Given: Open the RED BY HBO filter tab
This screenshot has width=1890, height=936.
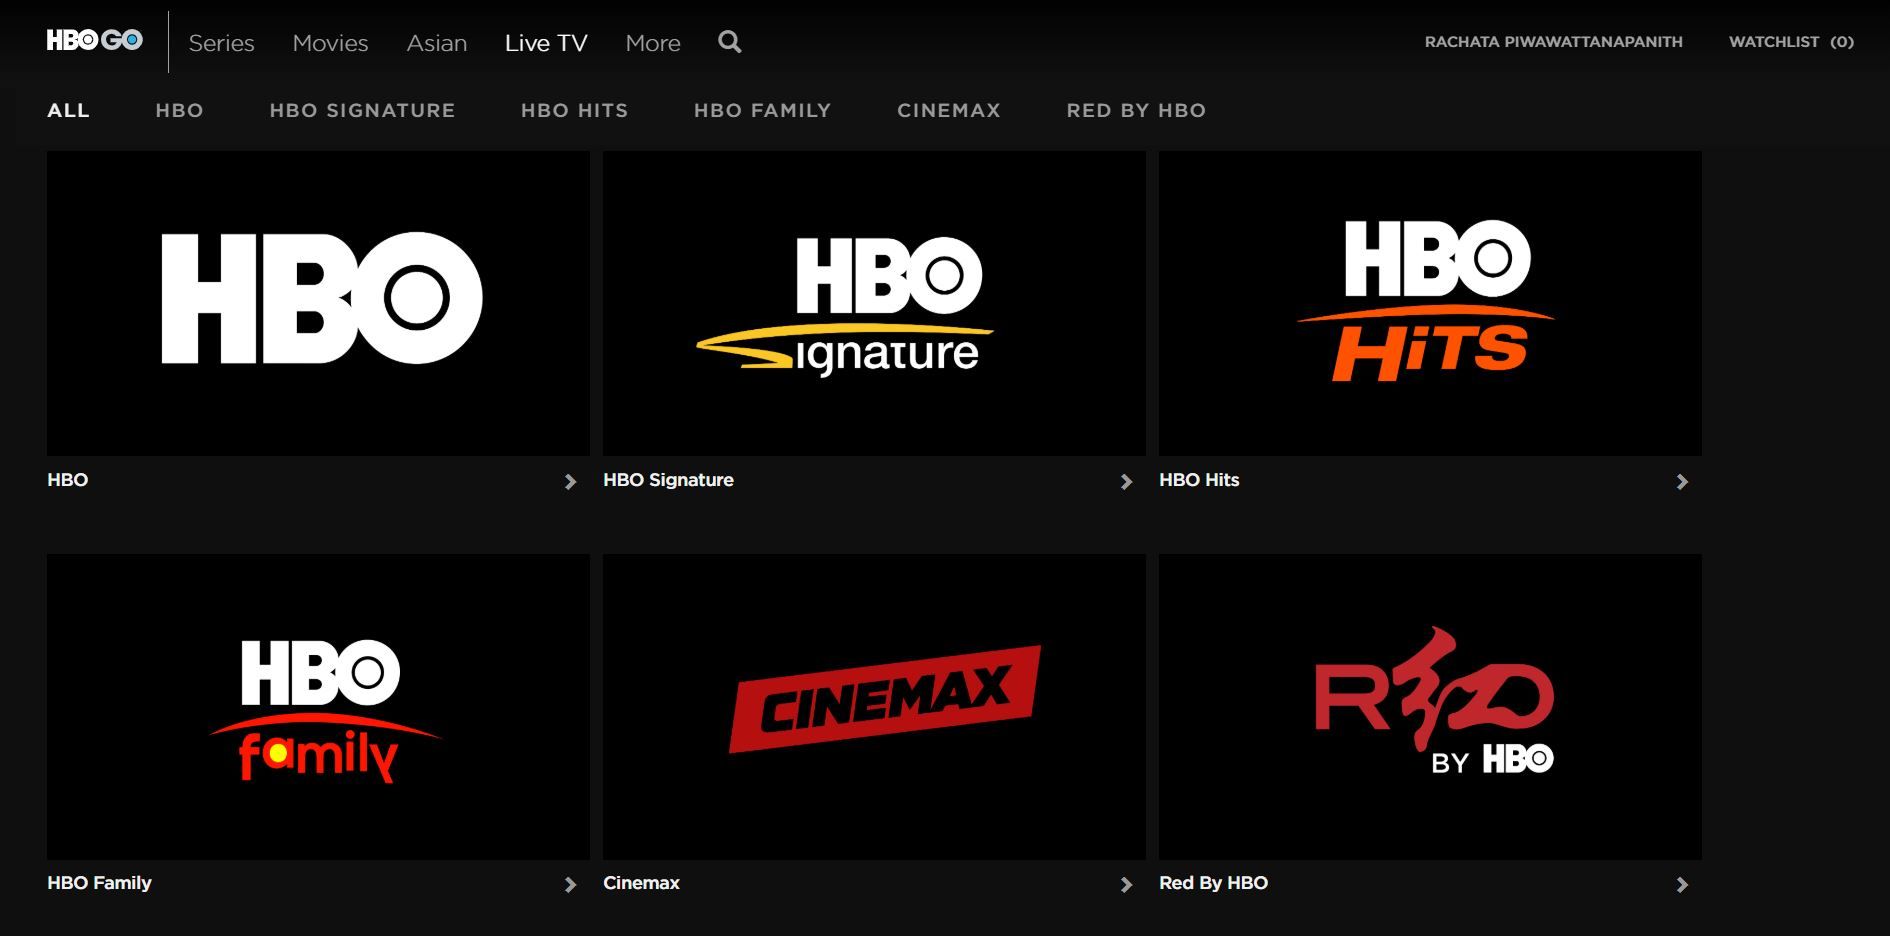Looking at the screenshot, I should [x=1136, y=110].
